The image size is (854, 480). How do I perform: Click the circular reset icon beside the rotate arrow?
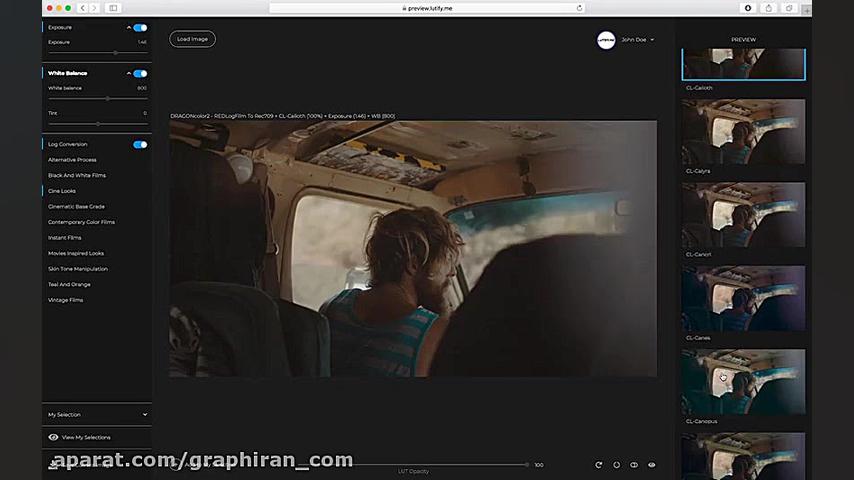pos(617,465)
